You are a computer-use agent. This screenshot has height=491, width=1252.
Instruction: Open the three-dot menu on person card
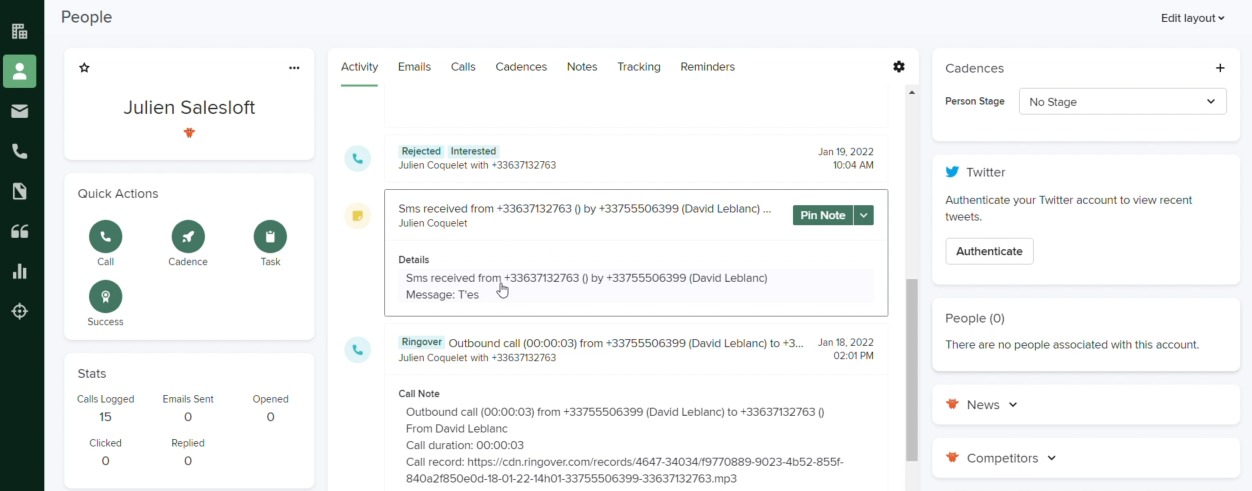pos(294,68)
